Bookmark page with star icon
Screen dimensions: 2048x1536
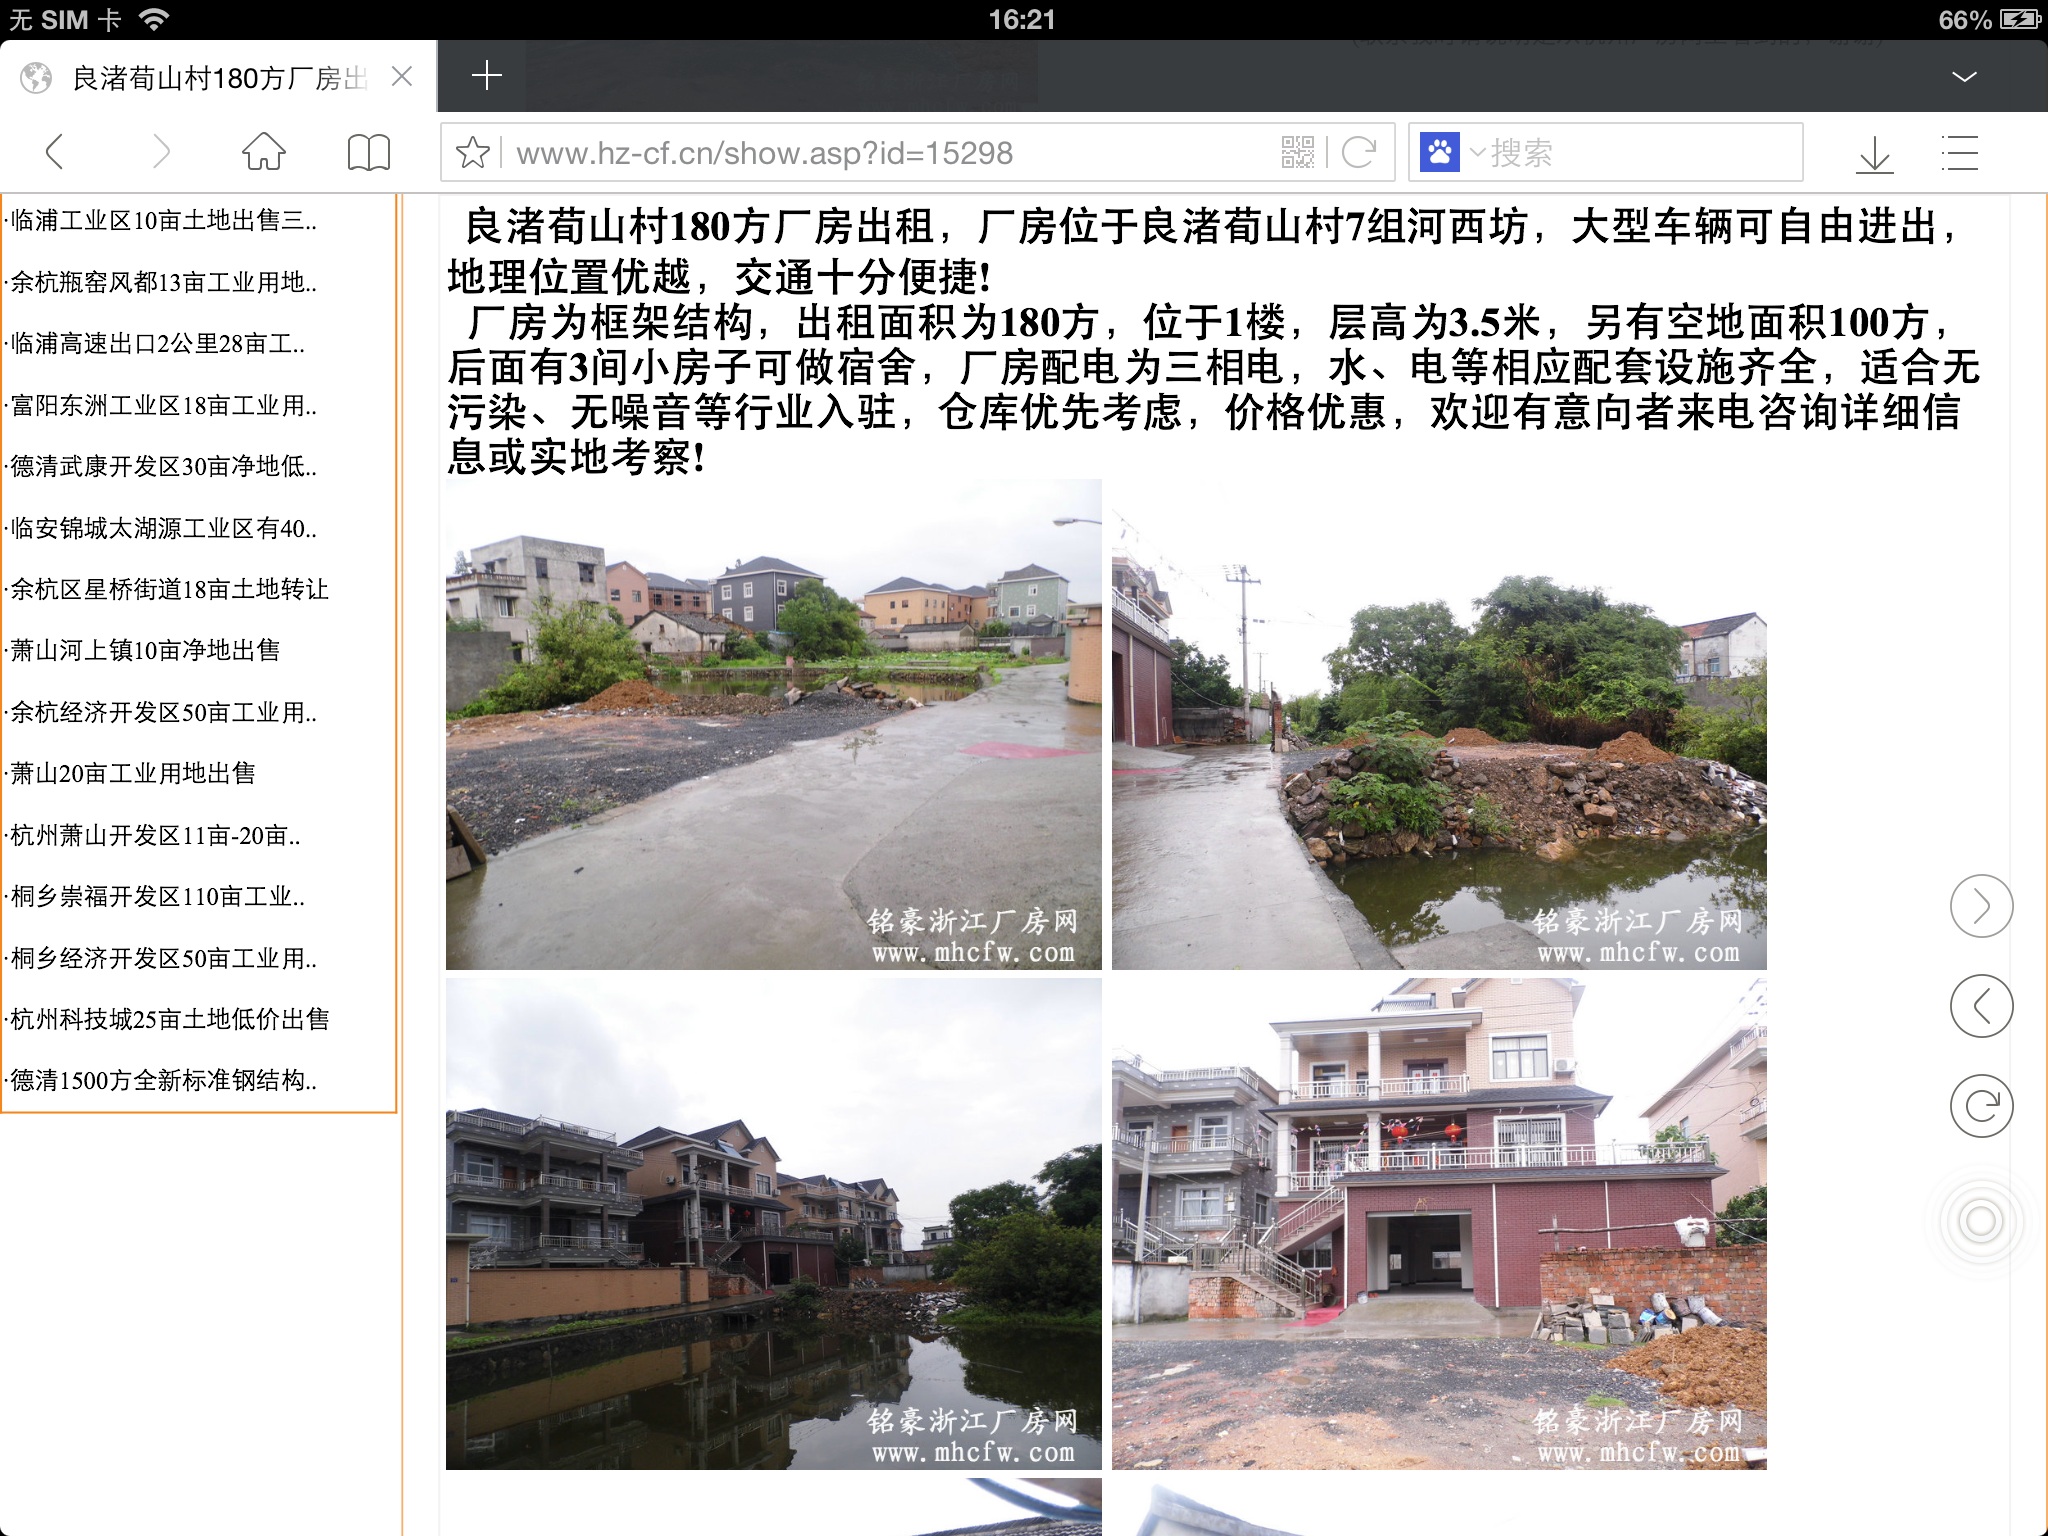pyautogui.click(x=473, y=153)
